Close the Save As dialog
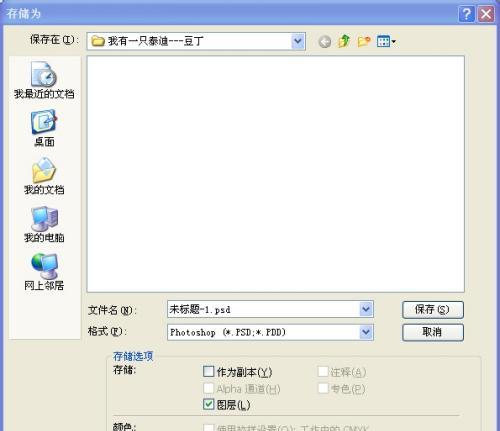Viewport: 500px width, 431px height. point(486,14)
